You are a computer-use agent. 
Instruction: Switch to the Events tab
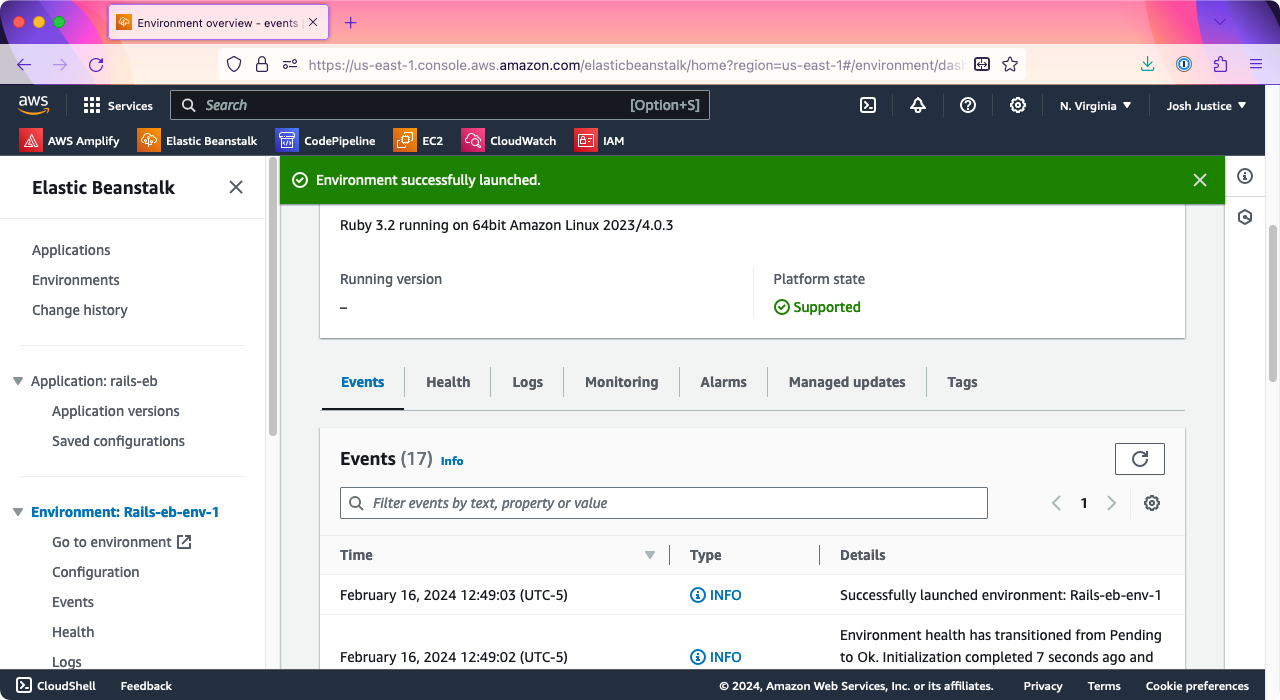(x=362, y=382)
